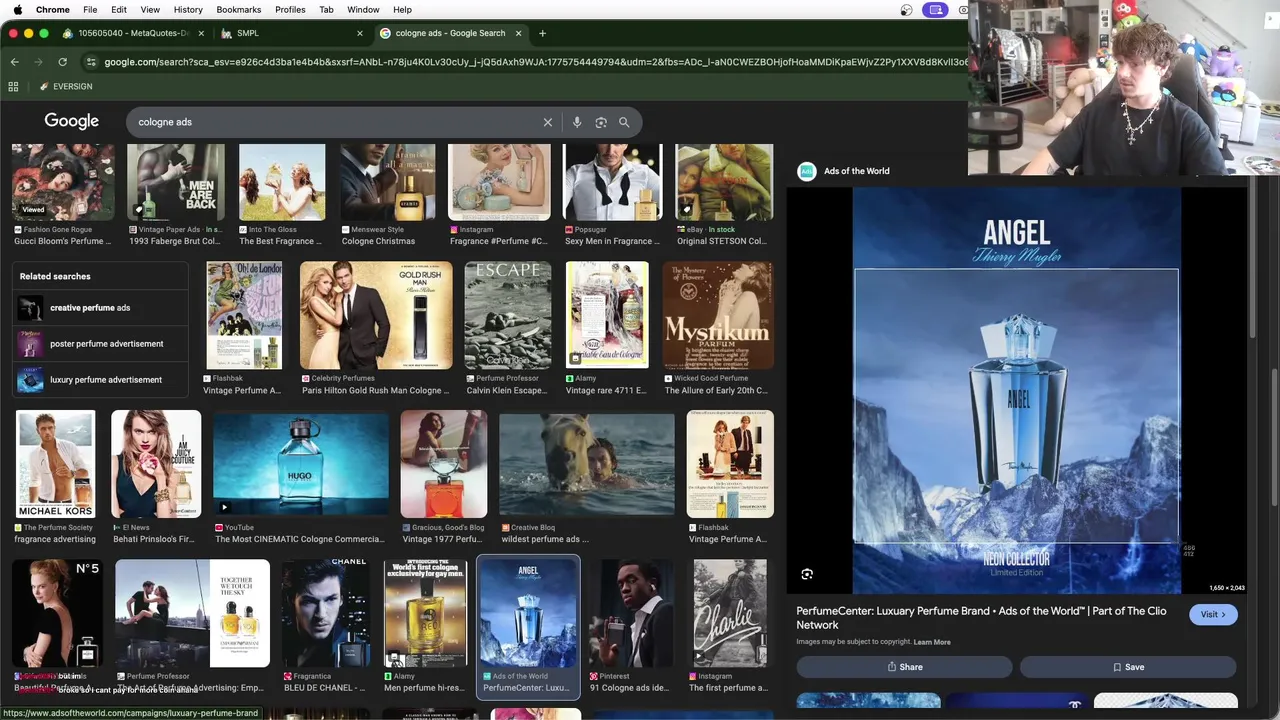Open the EVERSIGN bookmark

click(66, 87)
